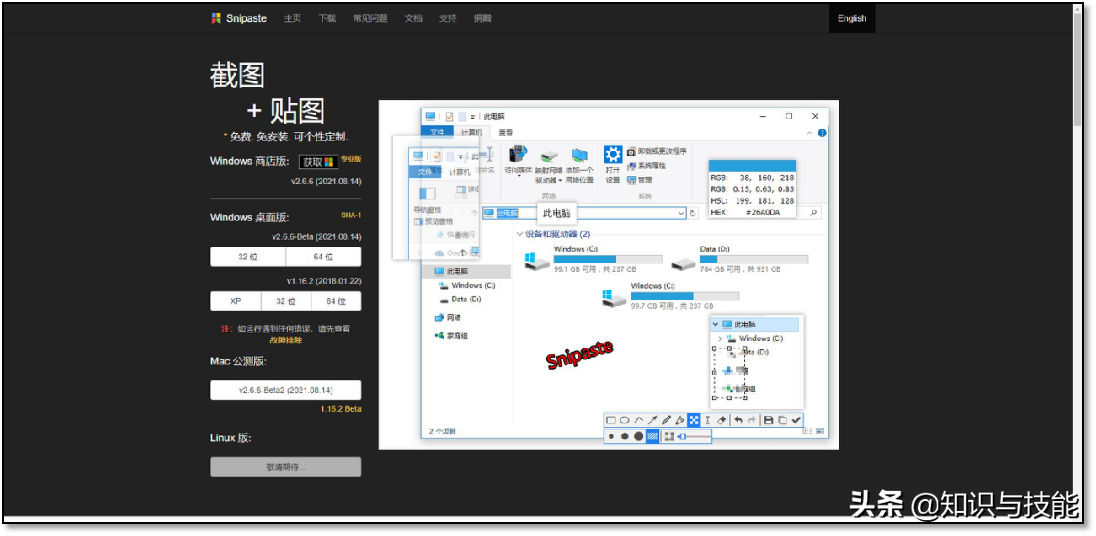
Task: Switch to the 计算机 ribbon tab
Action: (x=471, y=132)
